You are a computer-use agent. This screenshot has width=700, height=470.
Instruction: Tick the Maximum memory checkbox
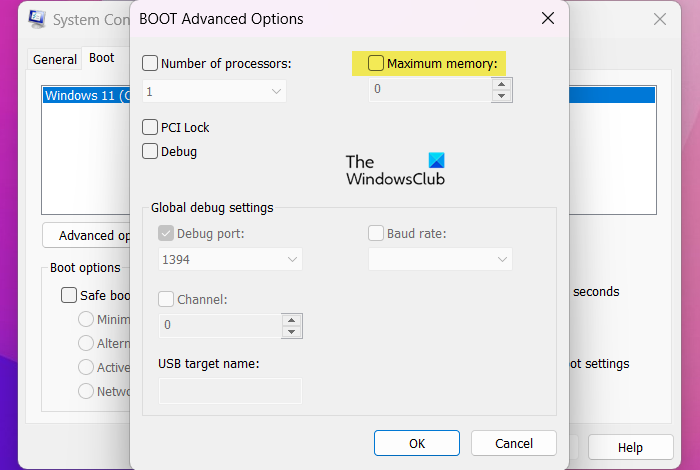tap(376, 63)
